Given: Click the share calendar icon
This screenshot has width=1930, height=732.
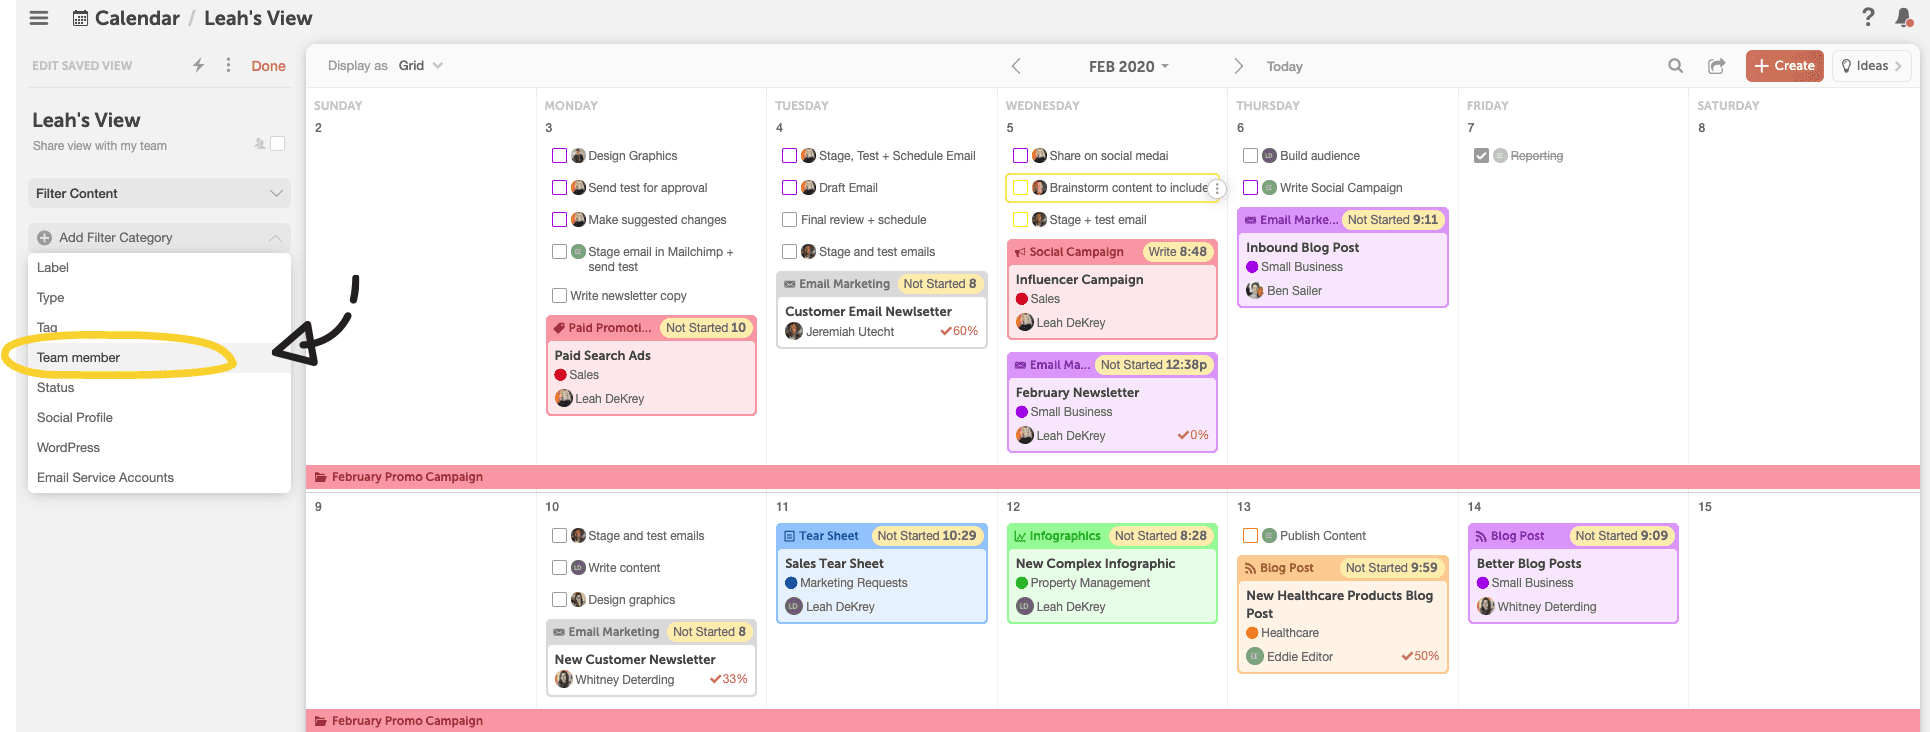Looking at the screenshot, I should tap(1716, 66).
